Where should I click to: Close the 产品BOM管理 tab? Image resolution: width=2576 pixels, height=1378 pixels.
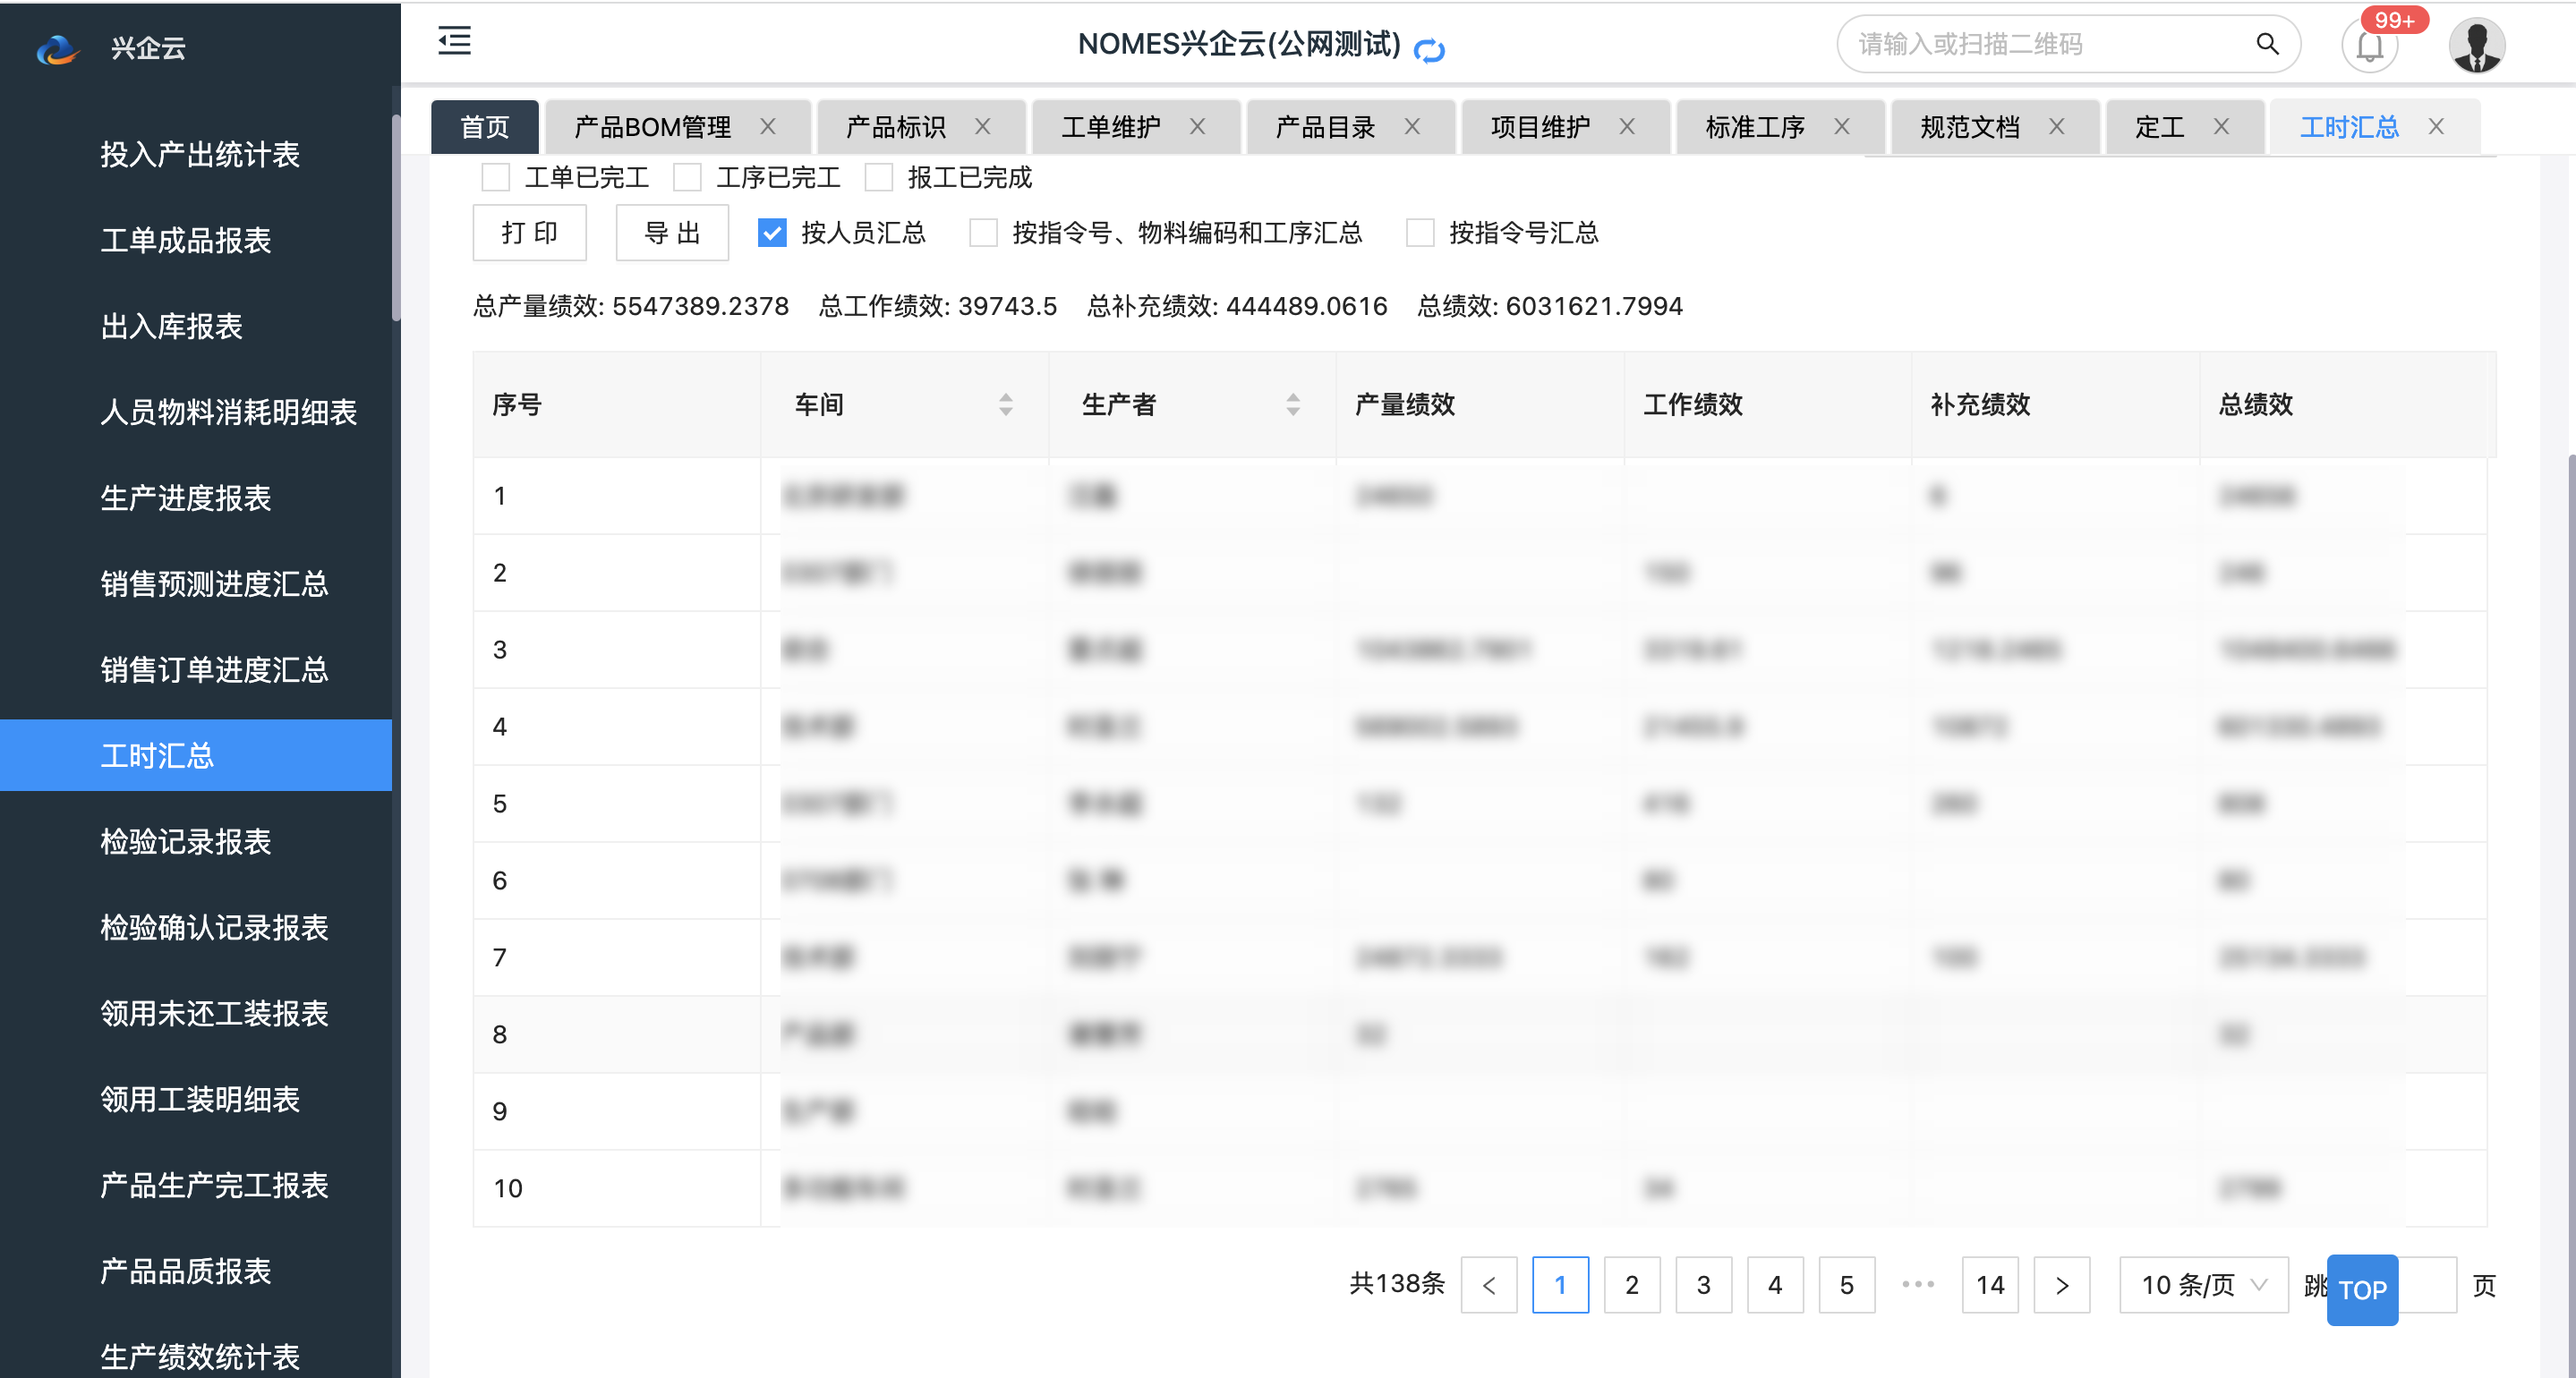pyautogui.click(x=768, y=126)
